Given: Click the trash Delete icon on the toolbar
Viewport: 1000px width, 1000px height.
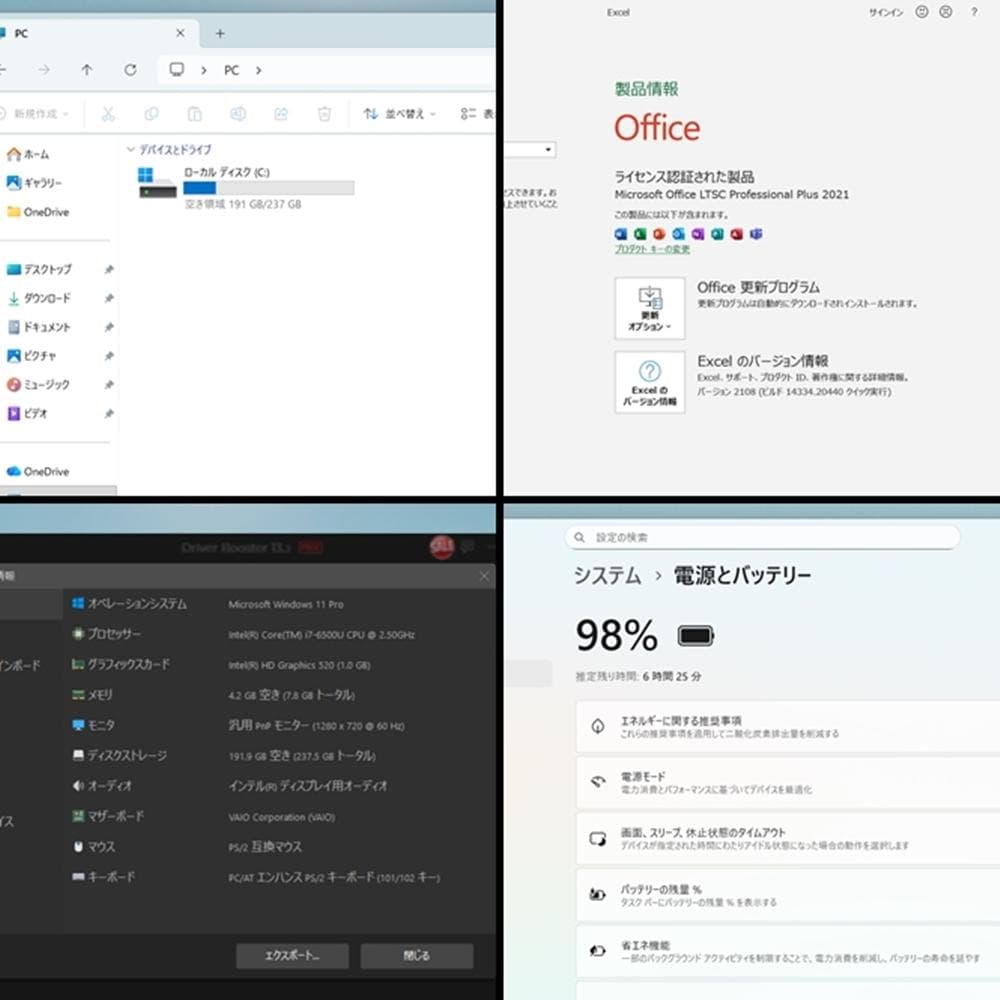Looking at the screenshot, I should pos(323,114).
